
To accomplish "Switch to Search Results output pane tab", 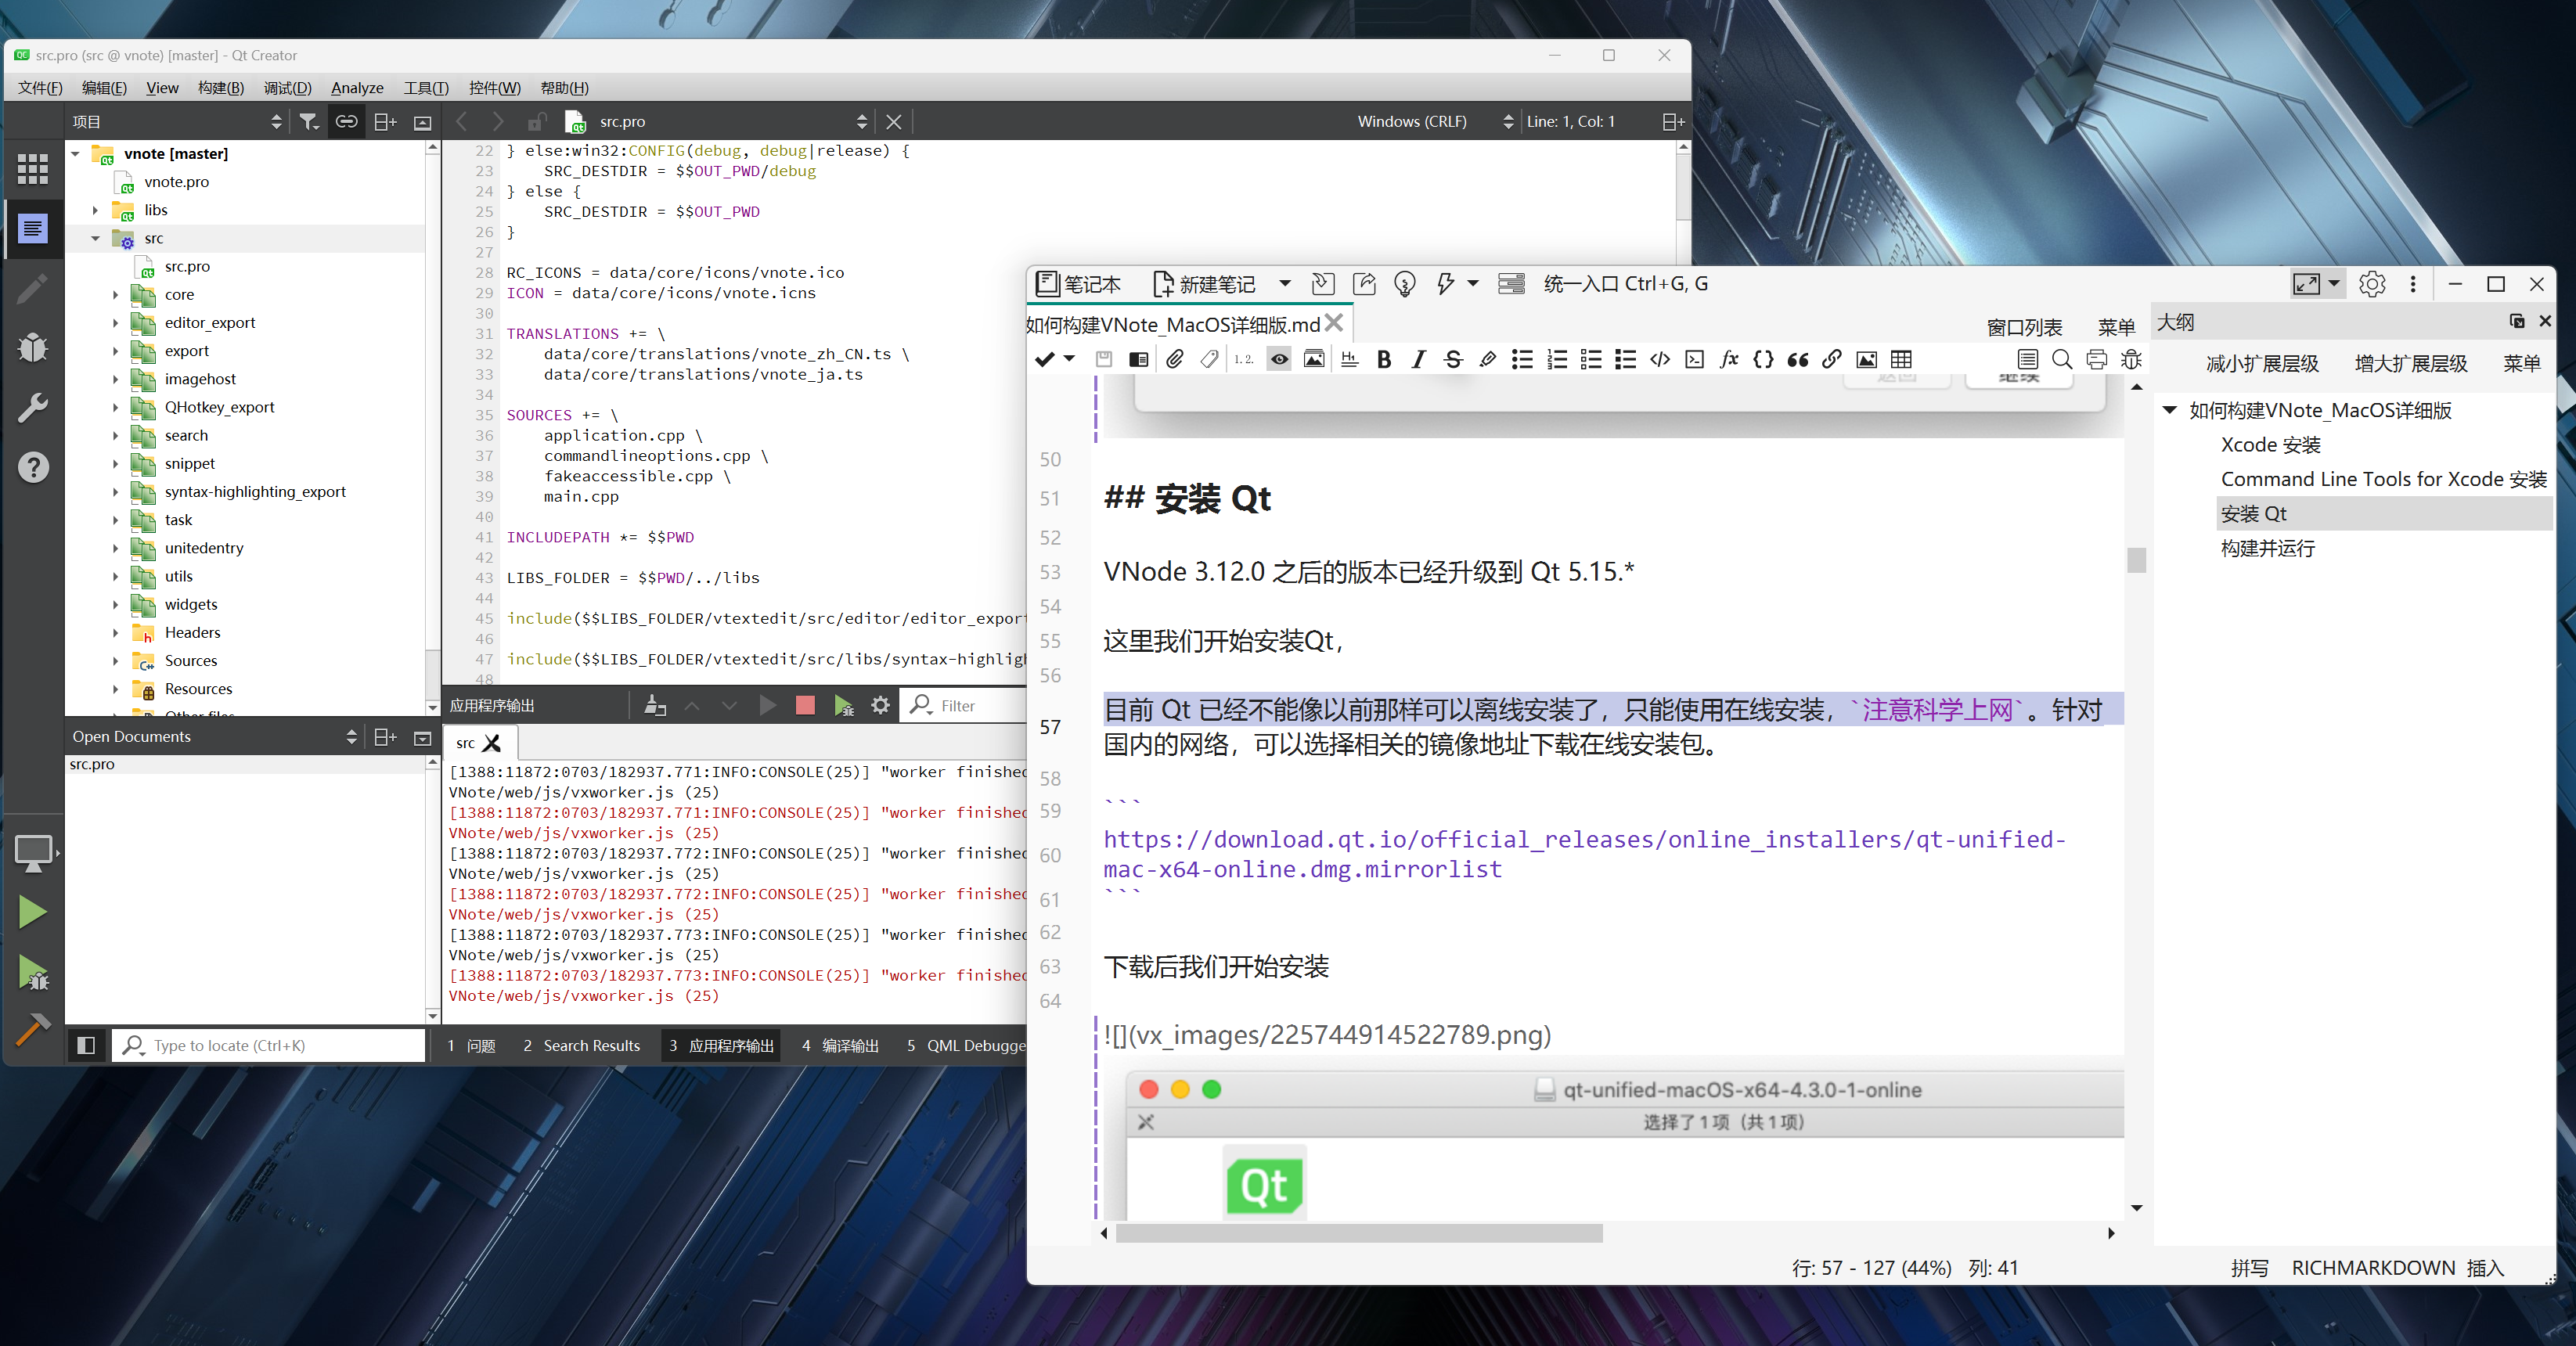I will tap(581, 1045).
